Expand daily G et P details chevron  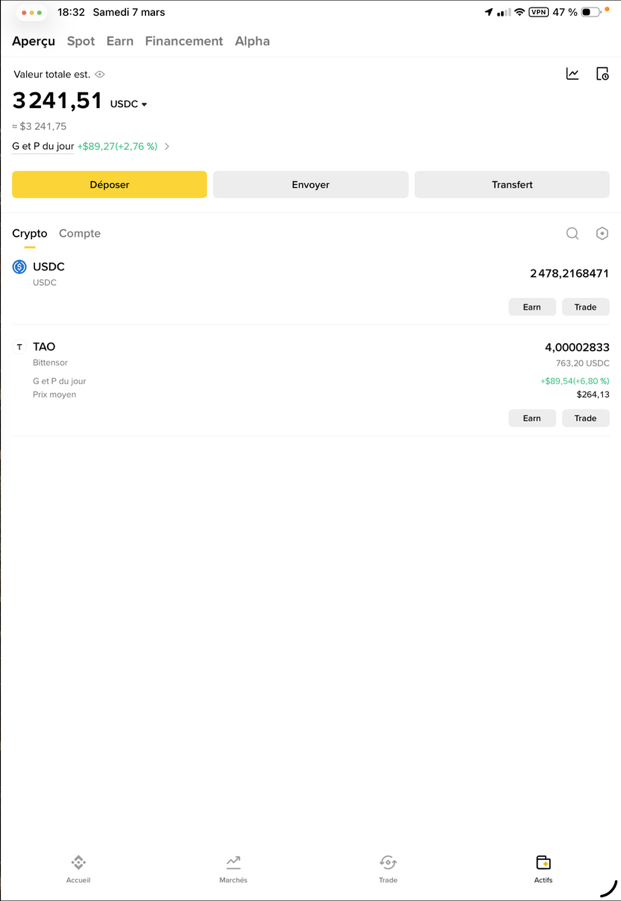point(167,147)
